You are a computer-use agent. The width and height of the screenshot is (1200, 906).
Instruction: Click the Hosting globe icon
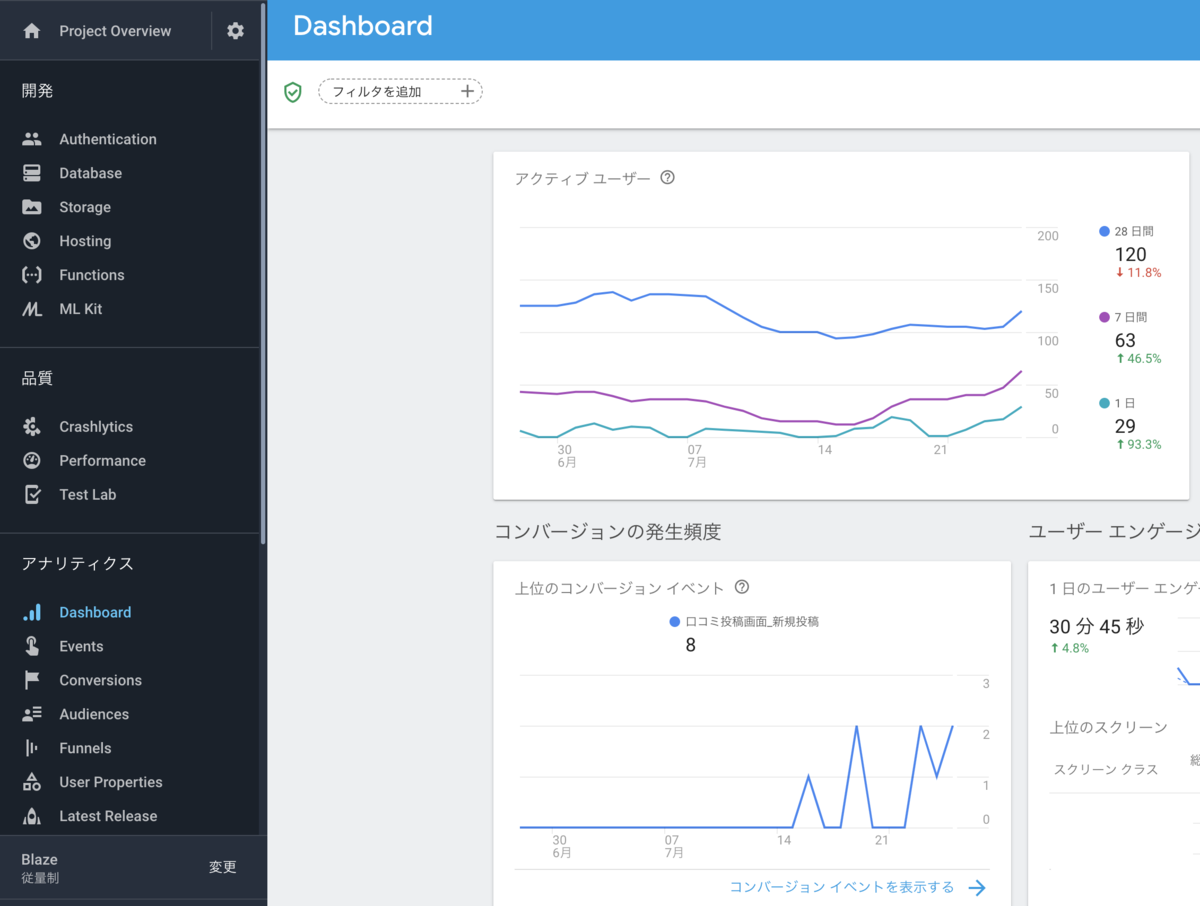click(32, 241)
